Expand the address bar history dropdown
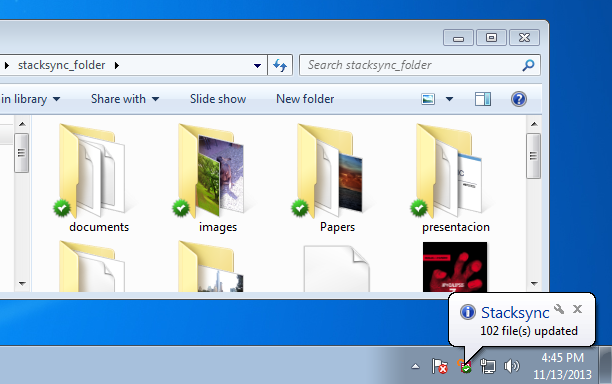This screenshot has height=384, width=612. tap(257, 66)
